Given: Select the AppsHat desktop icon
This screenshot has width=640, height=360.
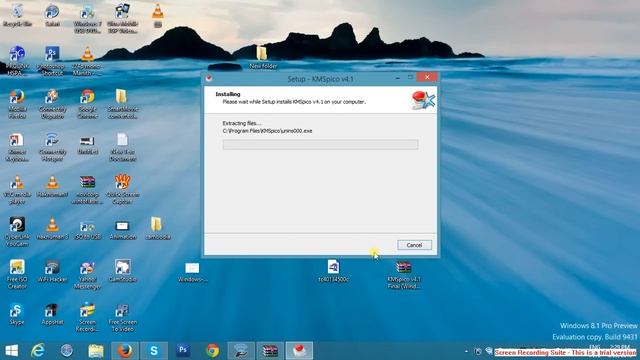Looking at the screenshot, I should coord(52,314).
